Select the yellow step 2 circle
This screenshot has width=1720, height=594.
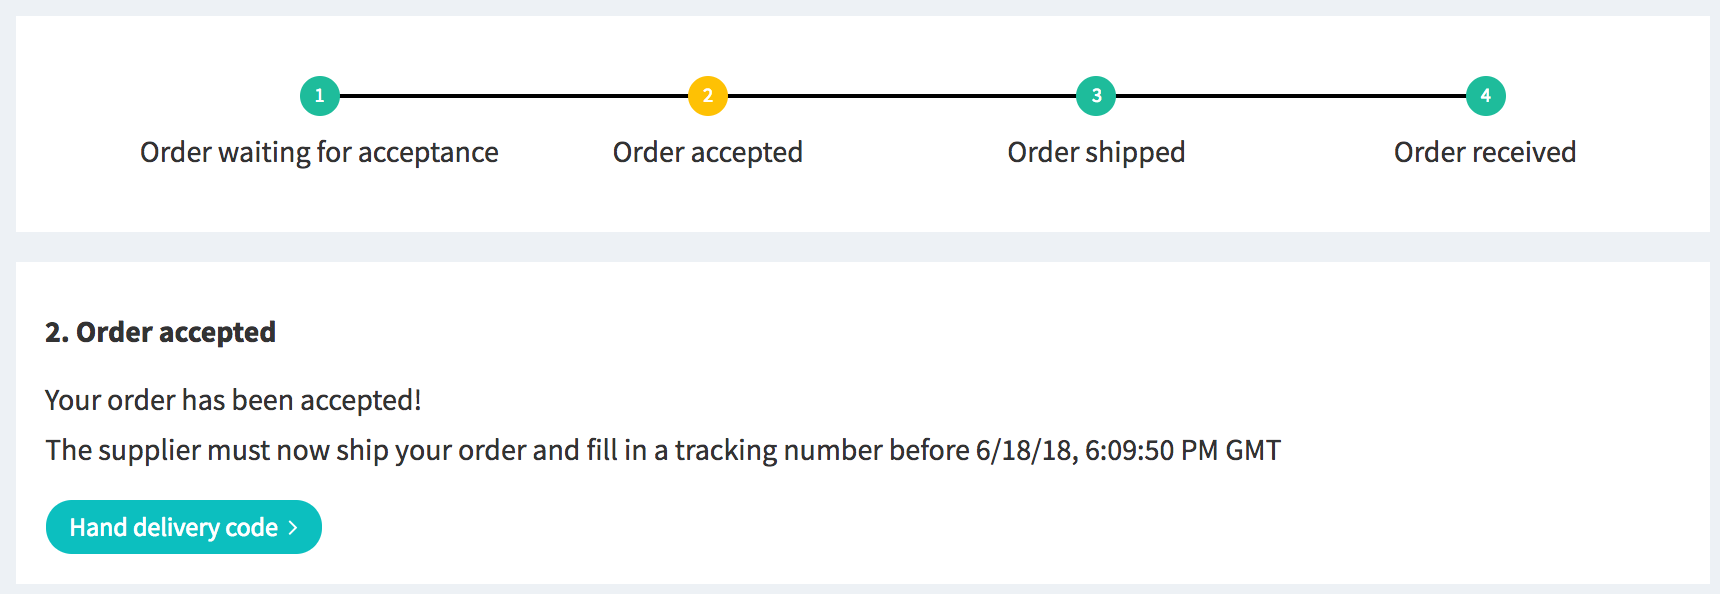tap(708, 96)
